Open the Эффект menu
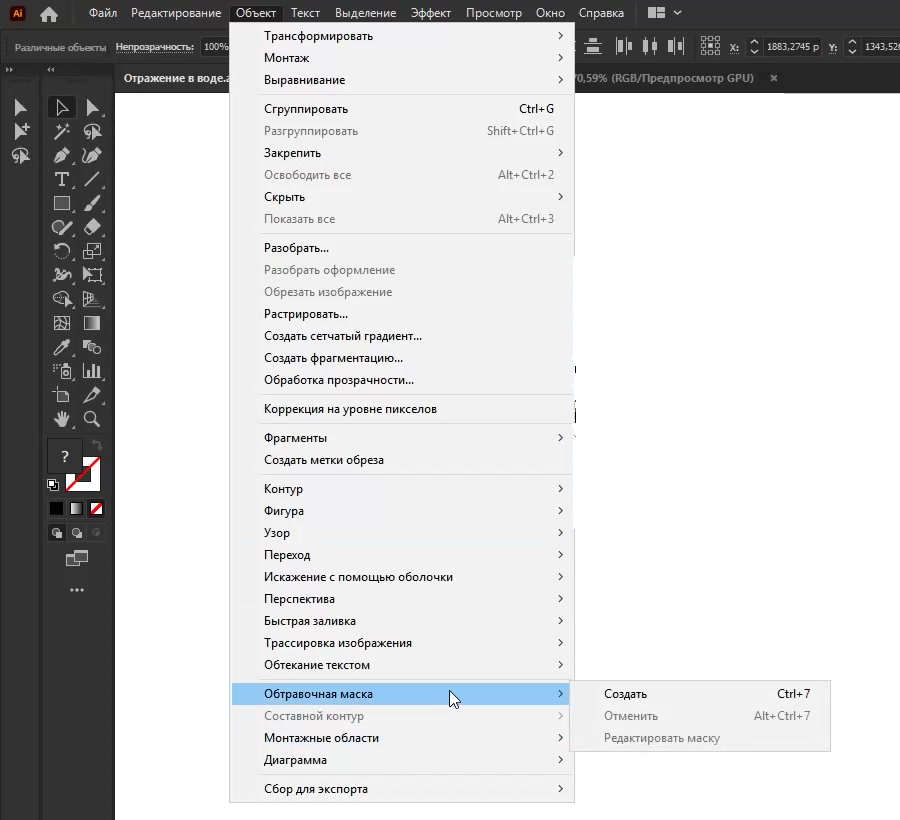The image size is (900, 820). pyautogui.click(x=430, y=13)
